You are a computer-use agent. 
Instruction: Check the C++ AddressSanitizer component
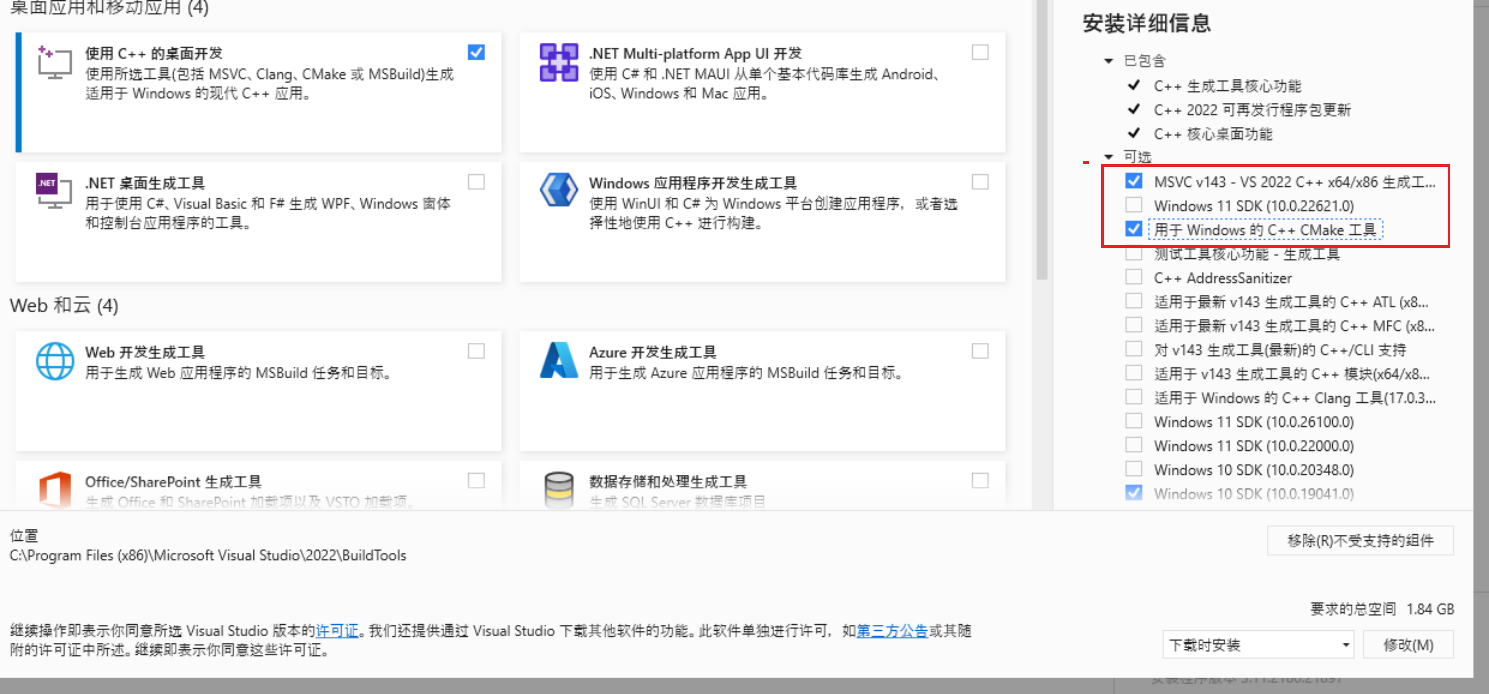(x=1133, y=278)
